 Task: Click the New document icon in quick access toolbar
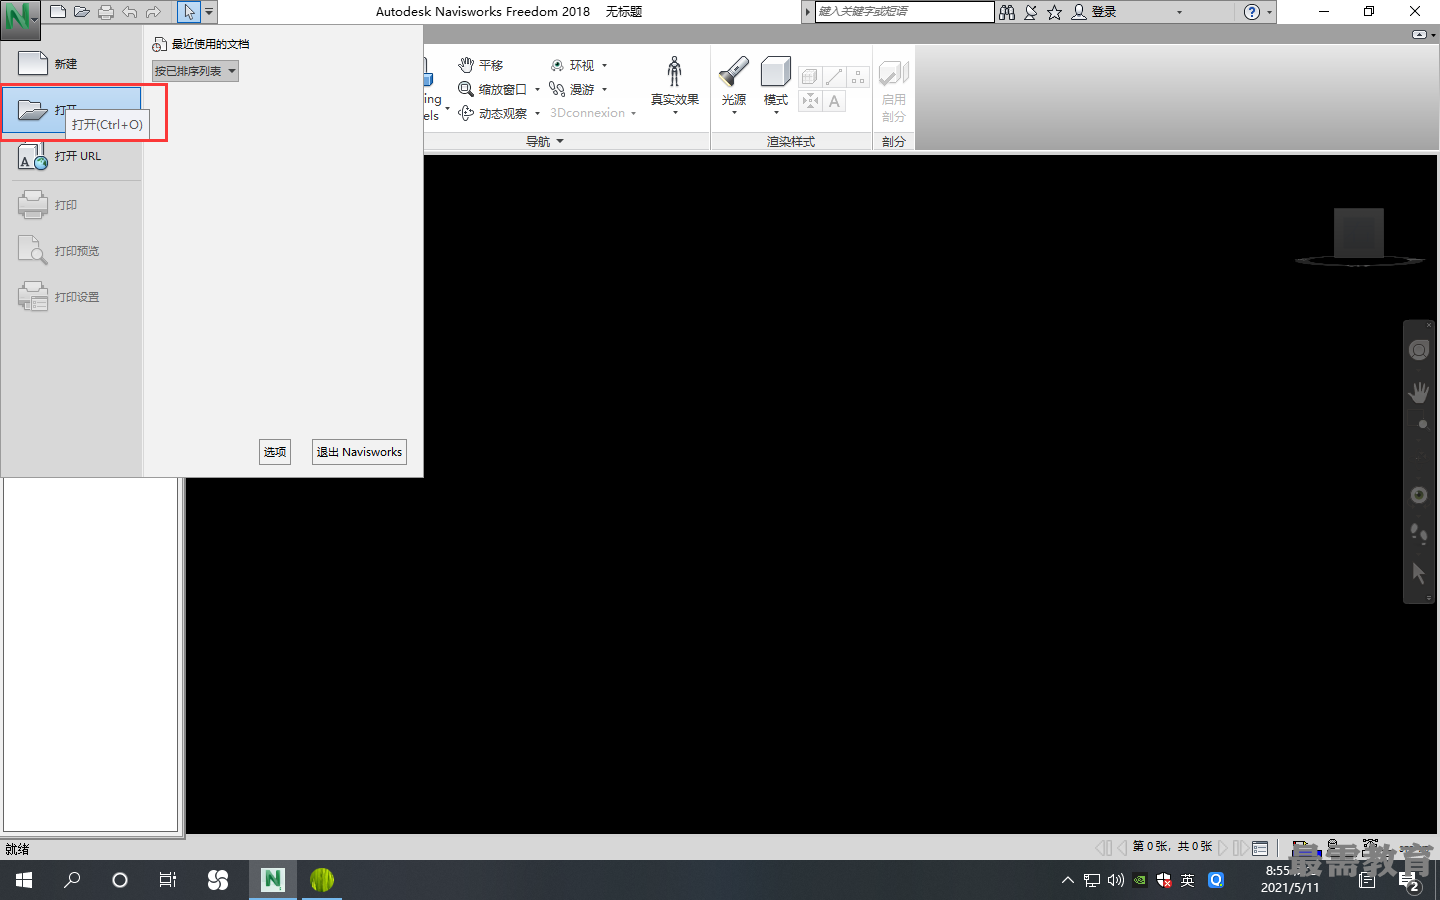click(x=58, y=12)
